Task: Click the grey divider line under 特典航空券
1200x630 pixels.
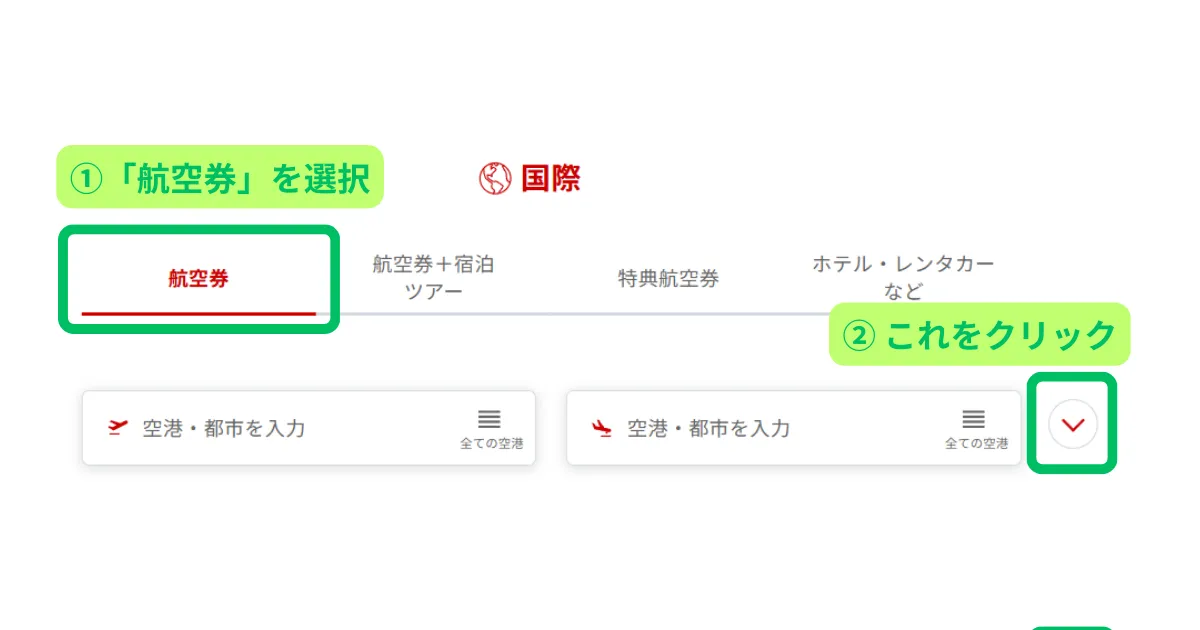Action: tap(668, 313)
